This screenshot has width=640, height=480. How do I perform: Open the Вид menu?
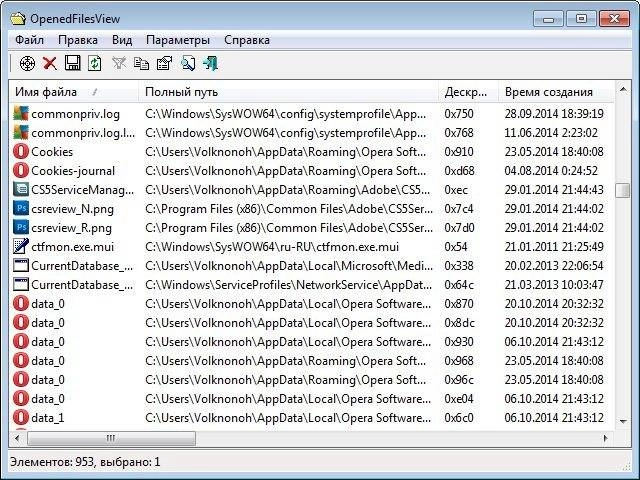click(122, 40)
